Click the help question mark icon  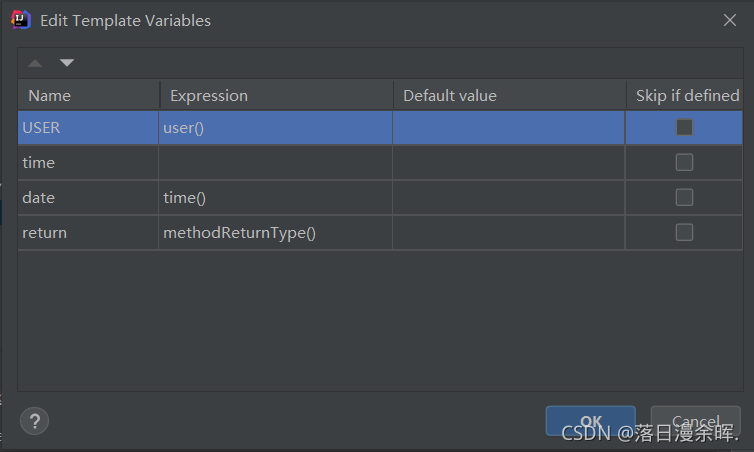coord(34,421)
